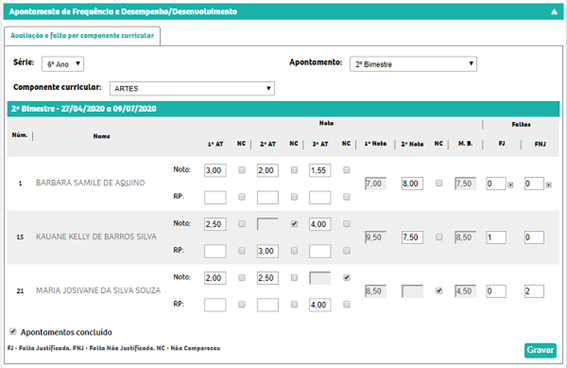This screenshot has height=368, width=567.
Task: Click Maria's FJ field with value 0
Action: point(496,291)
